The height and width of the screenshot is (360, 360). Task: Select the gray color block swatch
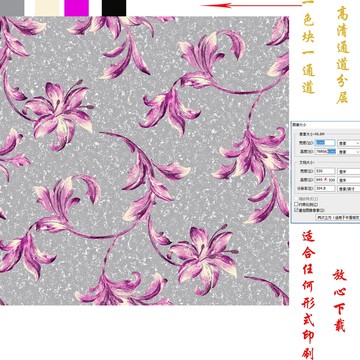pyautogui.click(x=12, y=8)
